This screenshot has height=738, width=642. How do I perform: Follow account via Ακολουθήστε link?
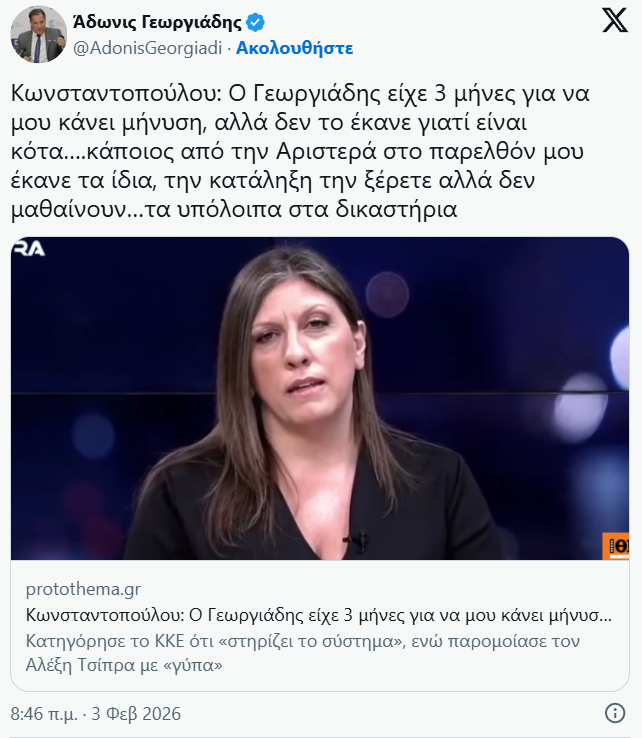point(294,48)
